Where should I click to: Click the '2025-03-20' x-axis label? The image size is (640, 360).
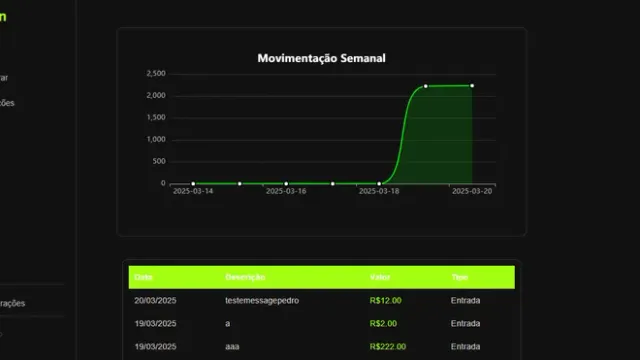tap(472, 191)
